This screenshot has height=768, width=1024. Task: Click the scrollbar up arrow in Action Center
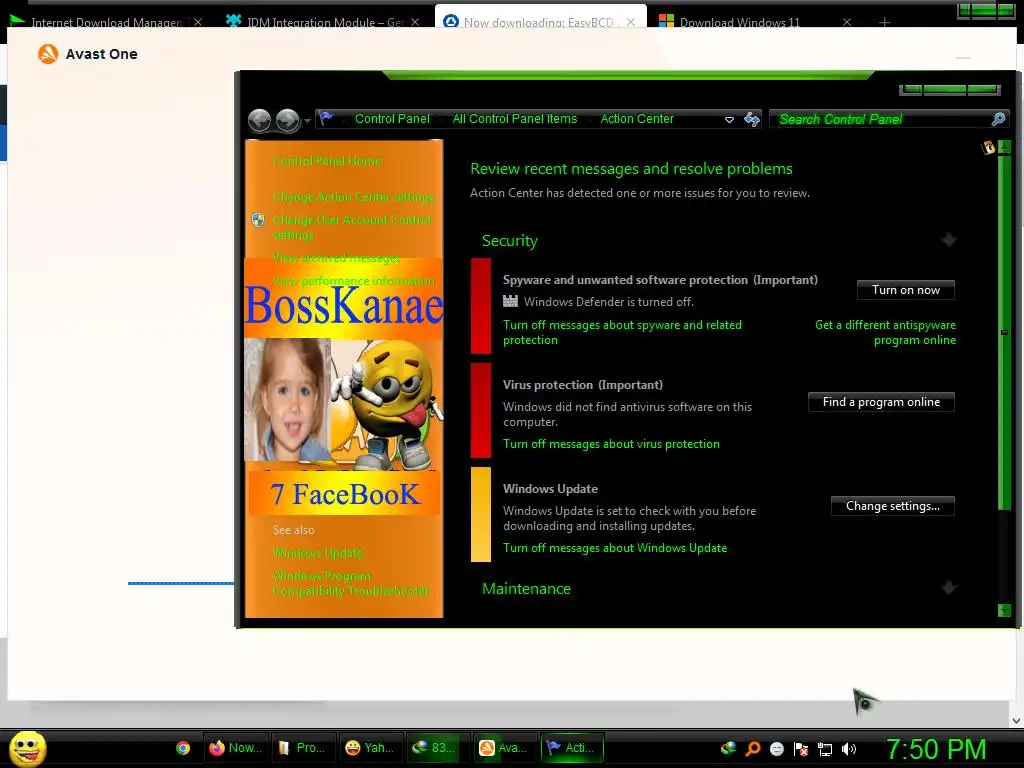pyautogui.click(x=1004, y=147)
